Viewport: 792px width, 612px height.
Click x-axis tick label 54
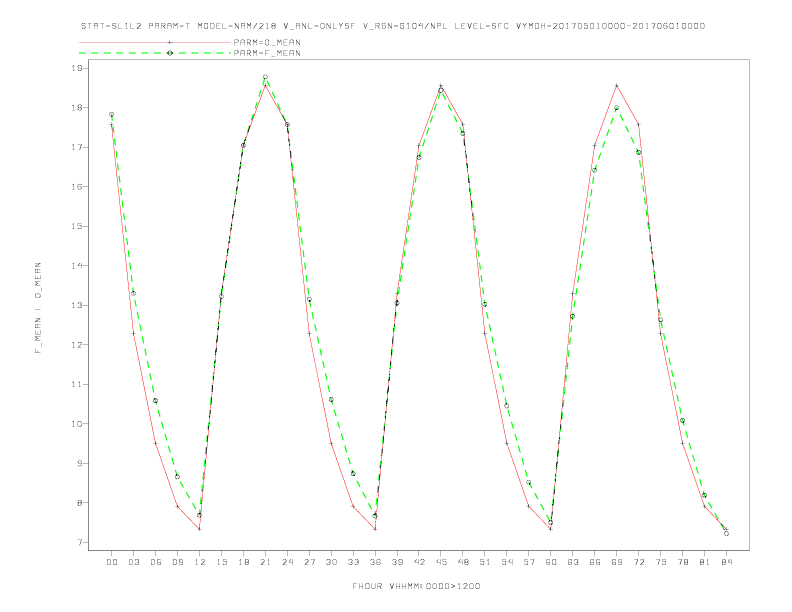pyautogui.click(x=507, y=562)
